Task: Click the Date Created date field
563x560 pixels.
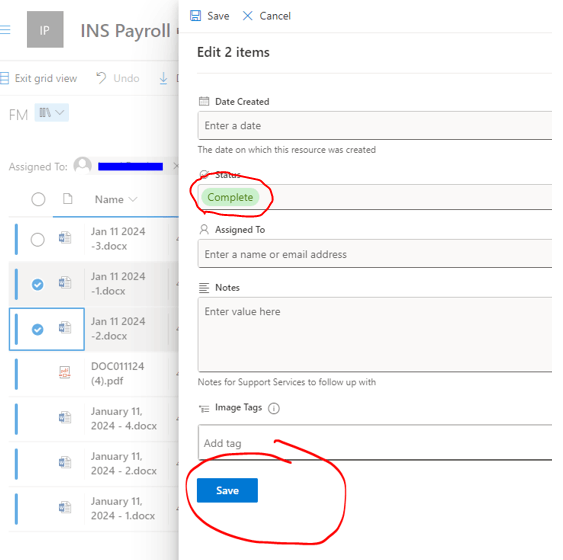Action: [374, 126]
